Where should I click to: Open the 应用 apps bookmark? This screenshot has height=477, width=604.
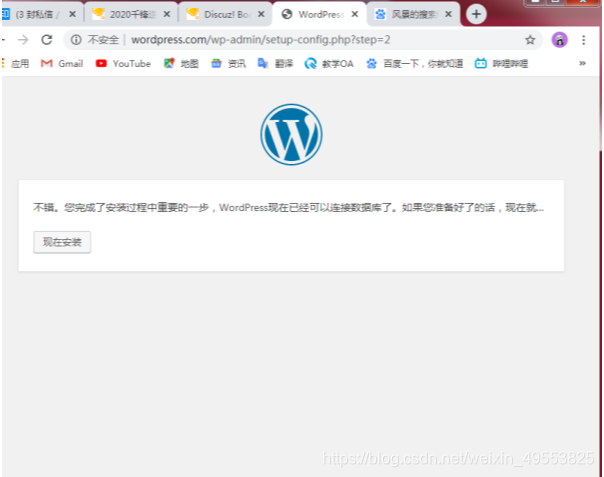tap(15, 64)
